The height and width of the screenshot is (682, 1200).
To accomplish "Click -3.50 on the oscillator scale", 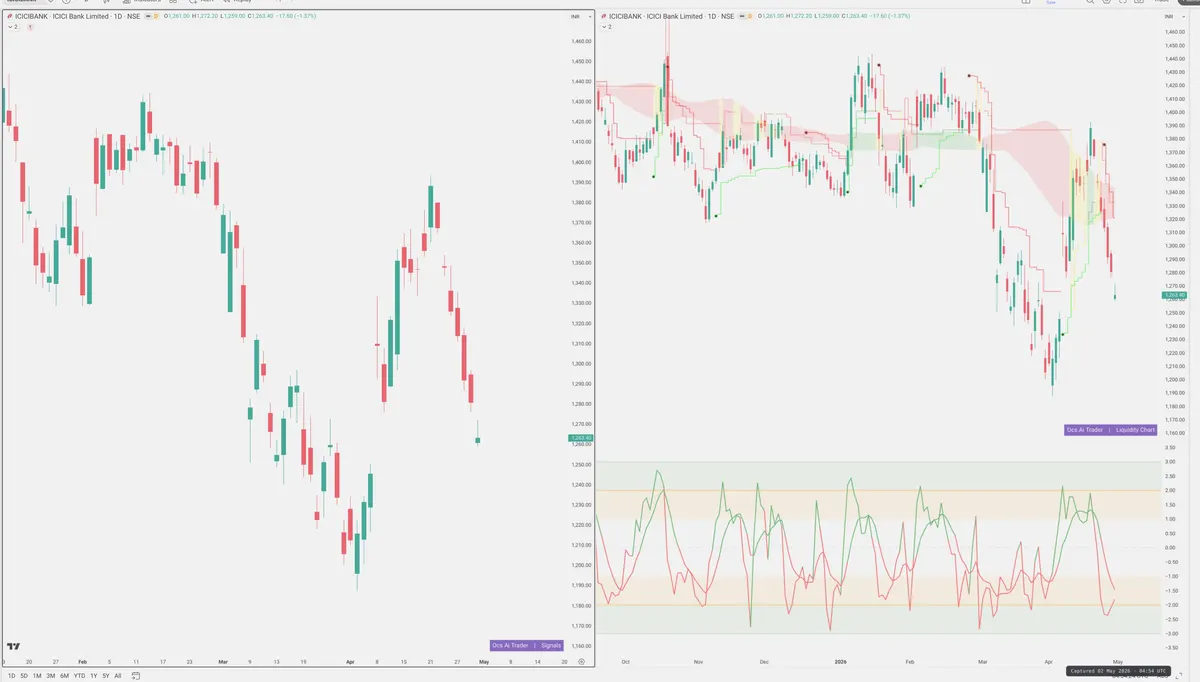I will point(1170,648).
